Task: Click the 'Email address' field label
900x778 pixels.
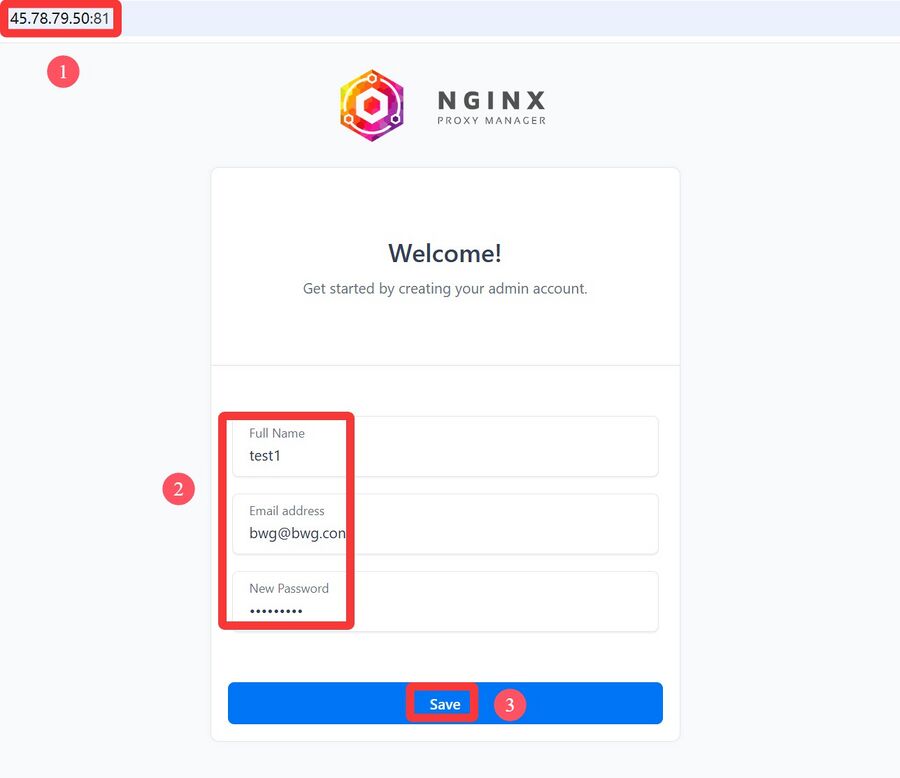Action: pos(286,511)
